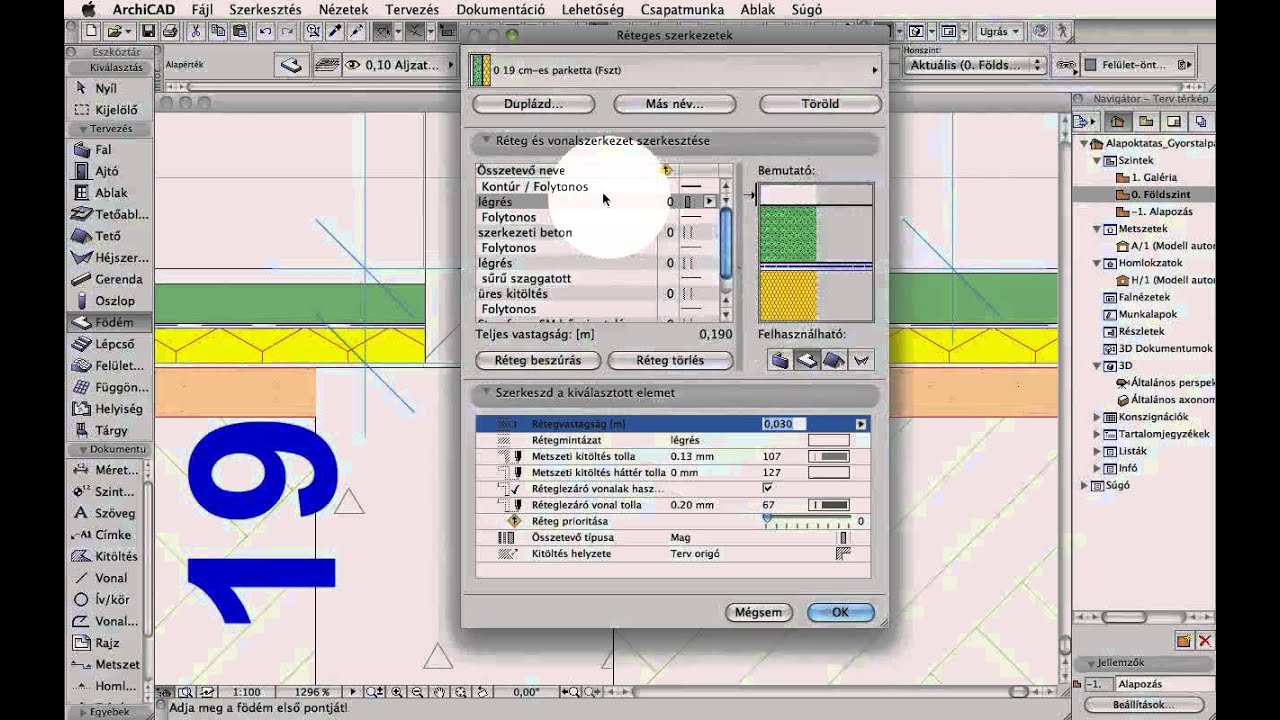Open the Fájl menu
Image resolution: width=1280 pixels, height=720 pixels.
click(x=201, y=9)
